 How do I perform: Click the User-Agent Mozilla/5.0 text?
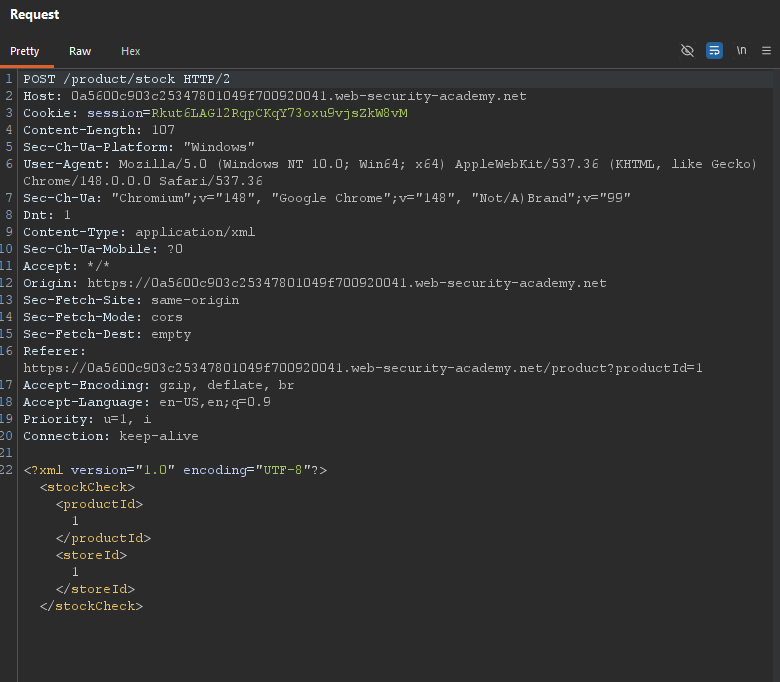pos(163,164)
